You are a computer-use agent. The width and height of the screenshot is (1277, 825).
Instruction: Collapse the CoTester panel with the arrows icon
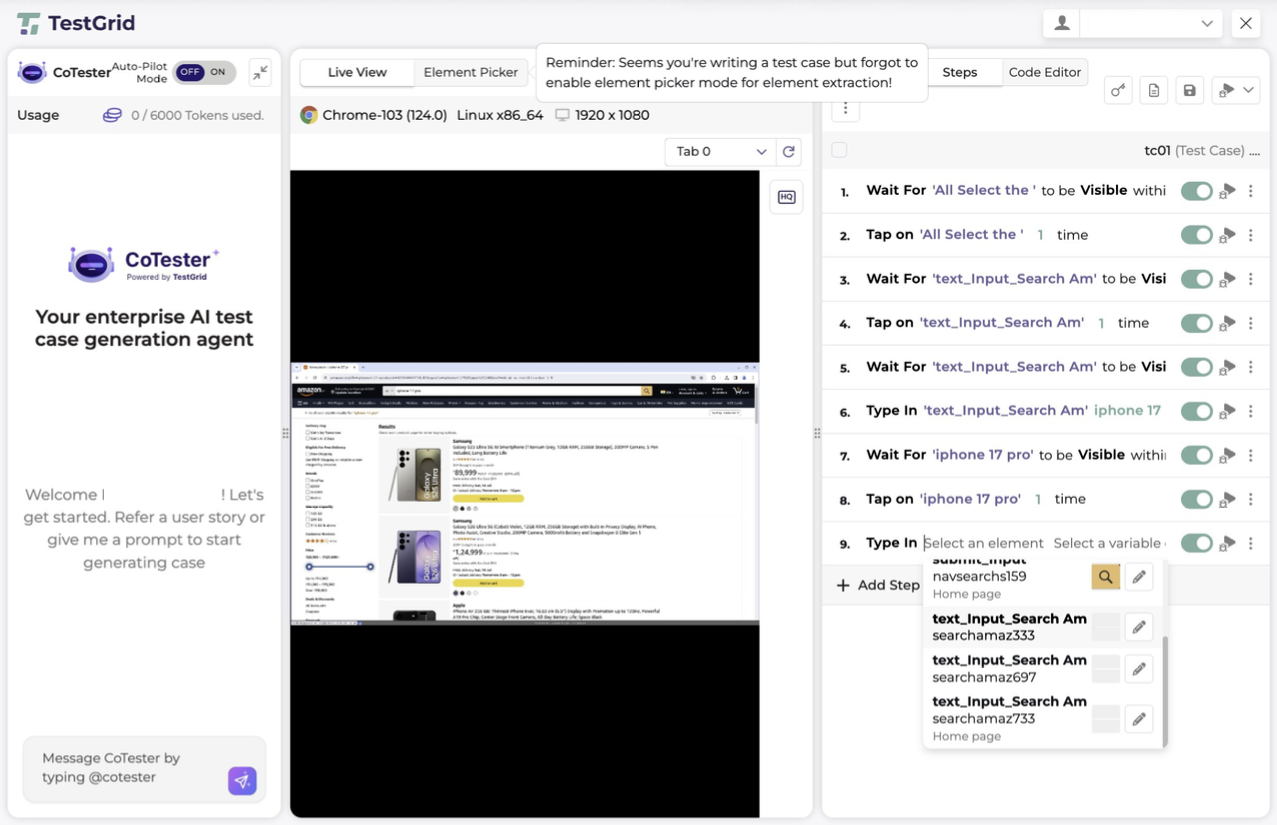point(260,72)
